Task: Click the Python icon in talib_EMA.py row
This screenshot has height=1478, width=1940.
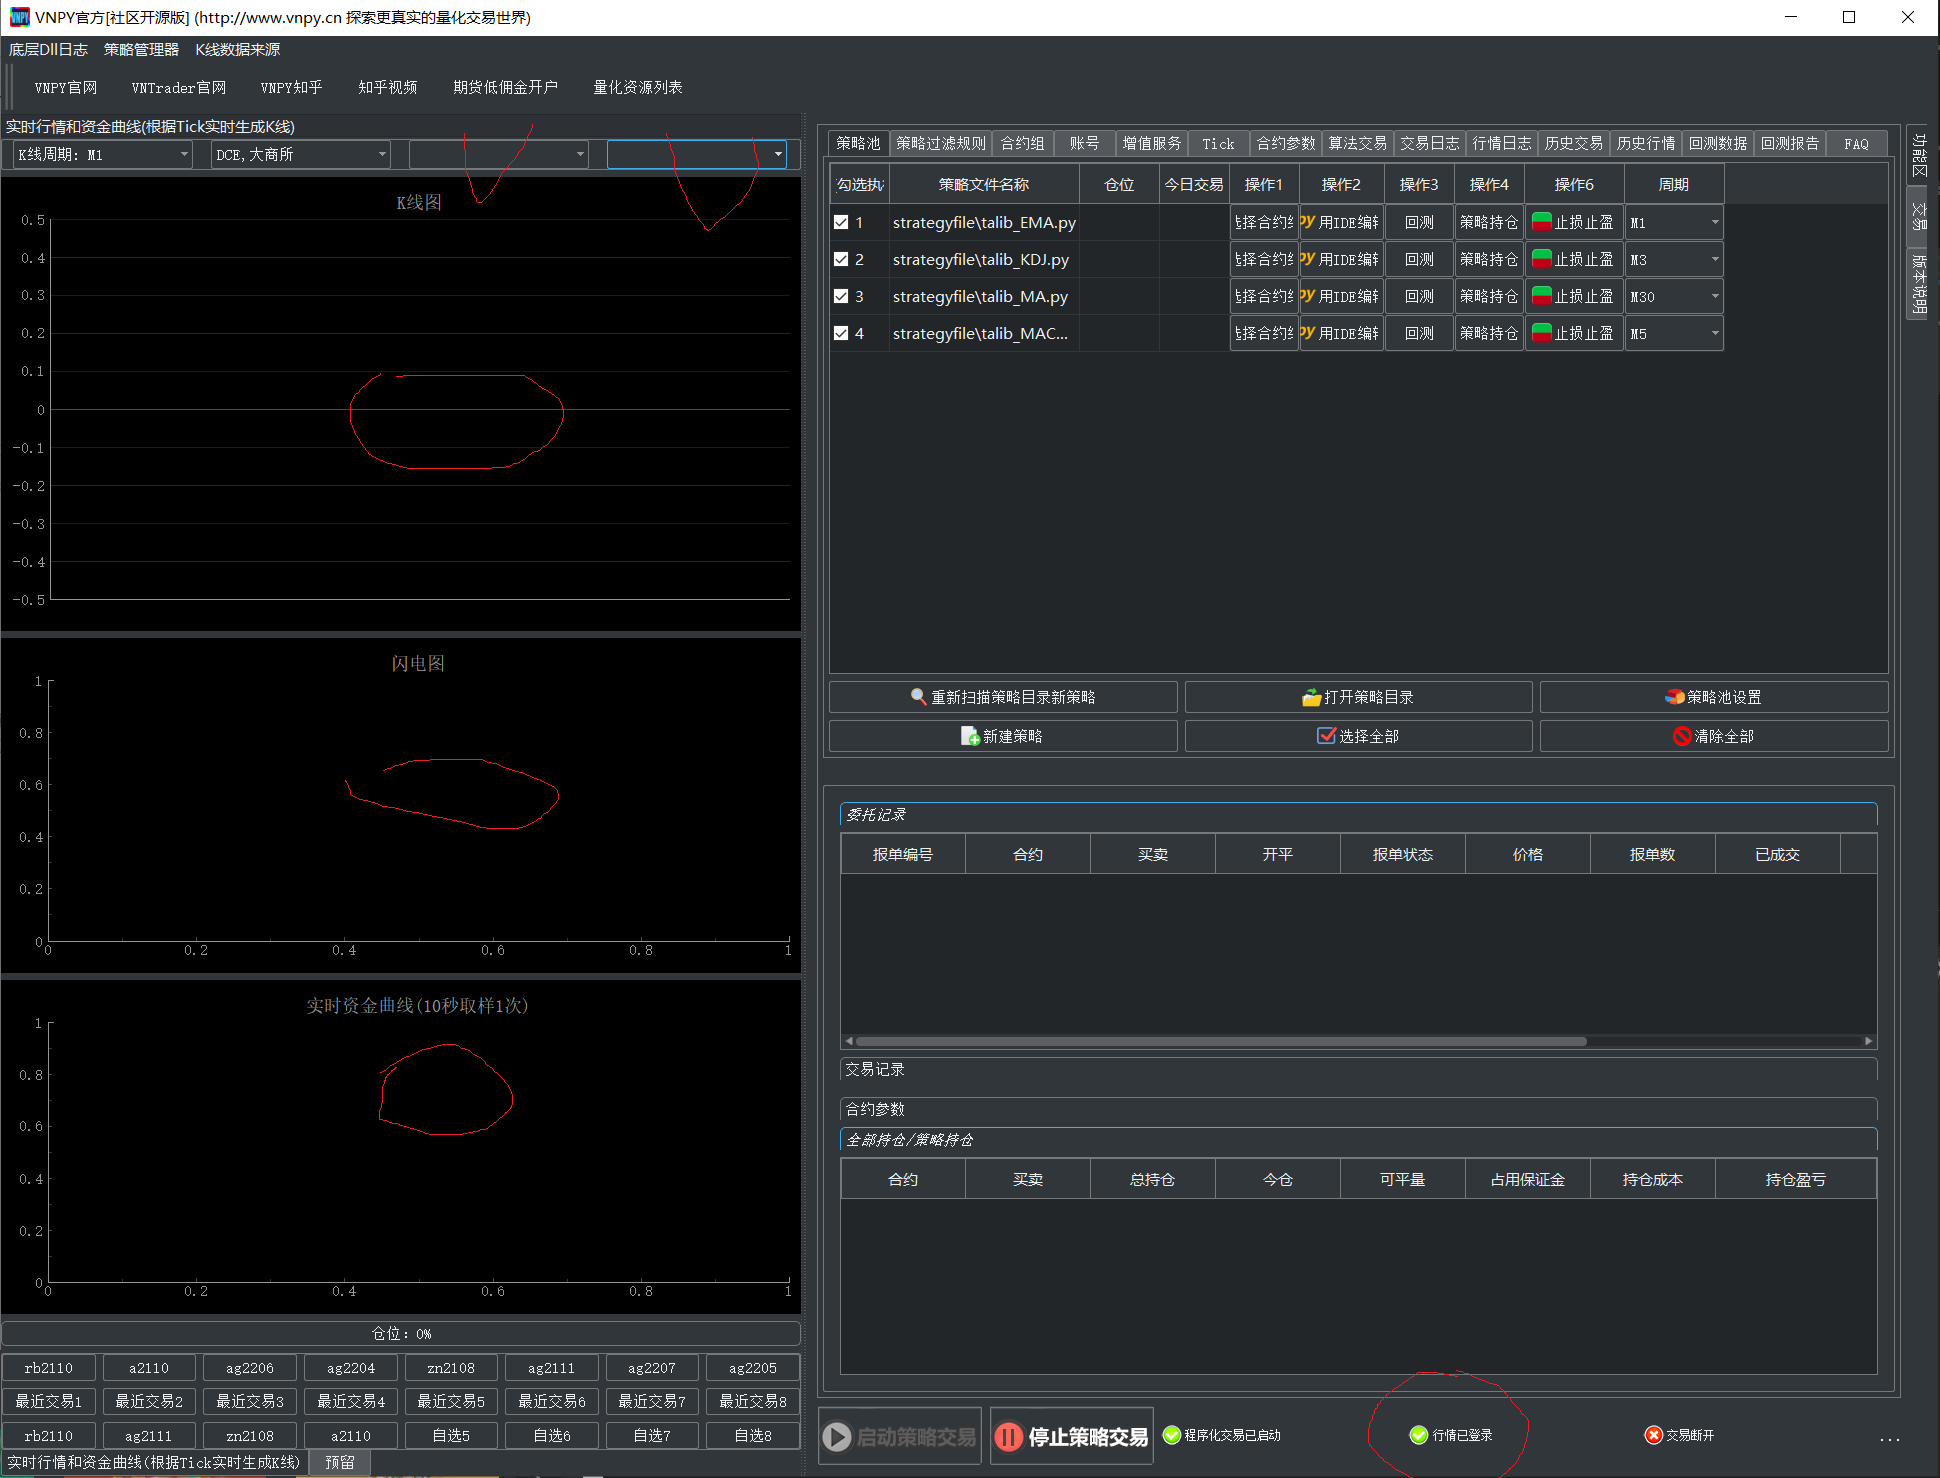Action: [x=1308, y=222]
